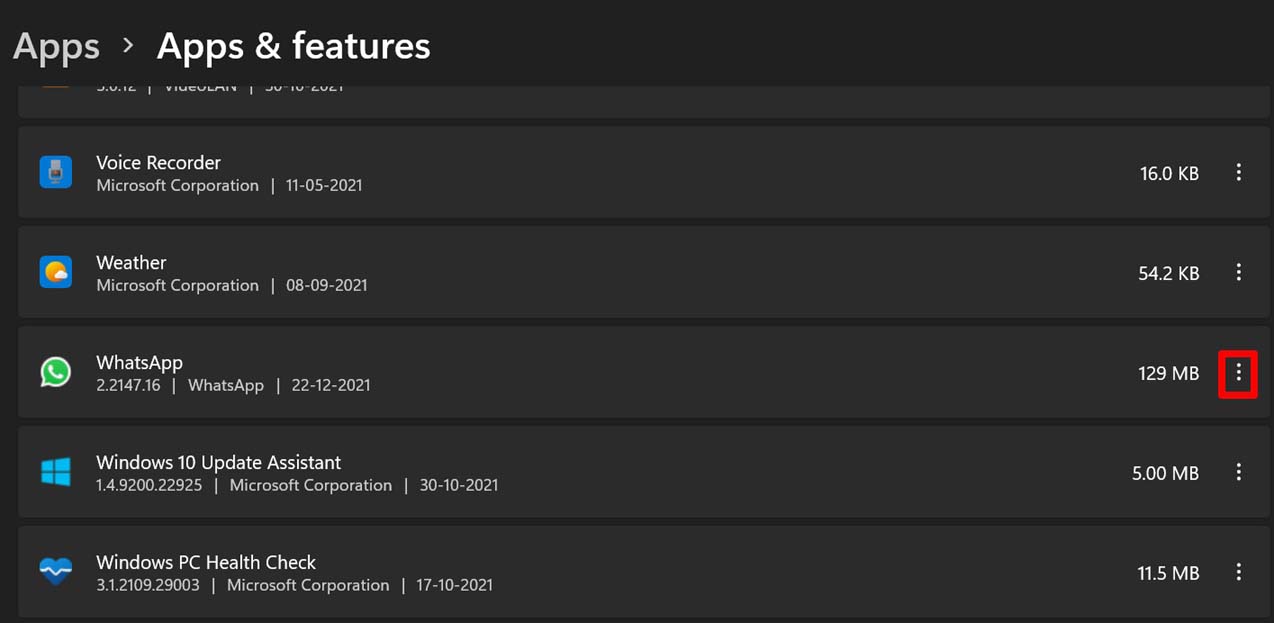Viewport: 1274px width, 623px height.
Task: Open options menu for Voice Recorder
Action: pyautogui.click(x=1239, y=172)
